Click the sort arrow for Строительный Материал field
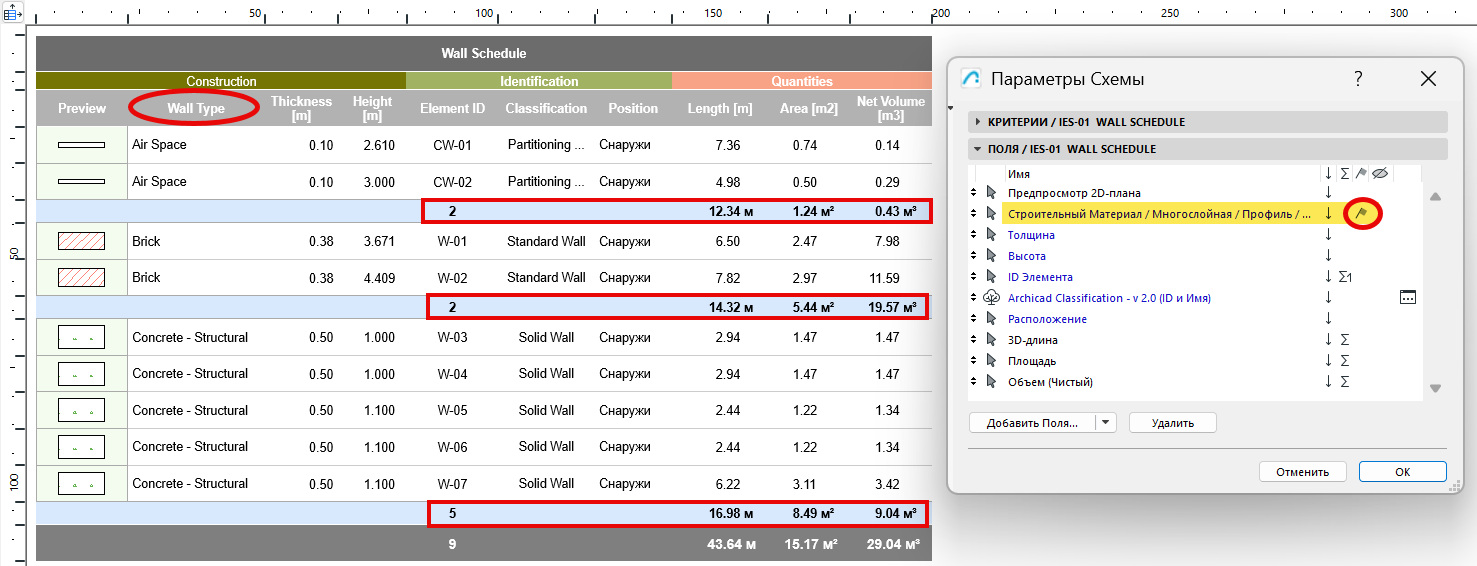The width and height of the screenshot is (1477, 566). [1329, 213]
